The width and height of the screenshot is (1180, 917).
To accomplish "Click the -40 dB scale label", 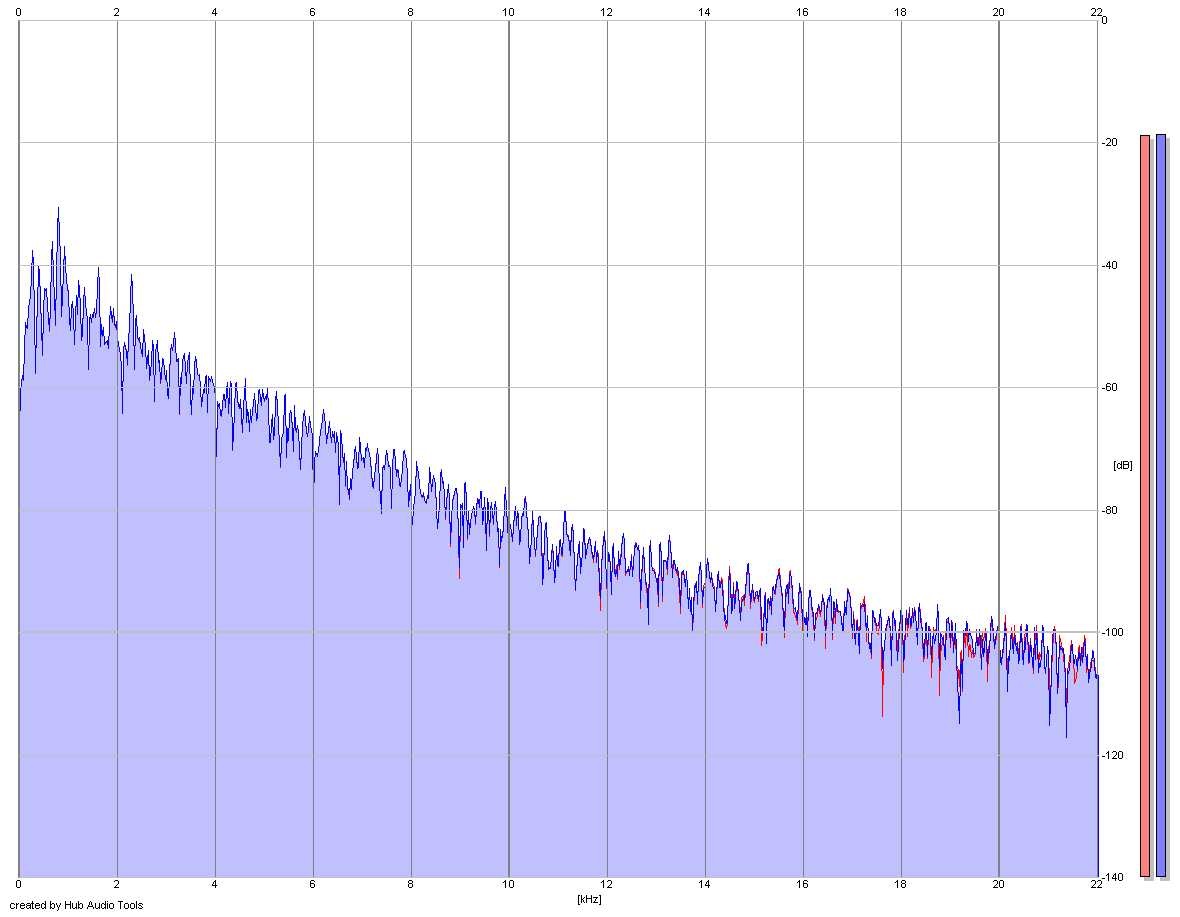I will [1109, 266].
